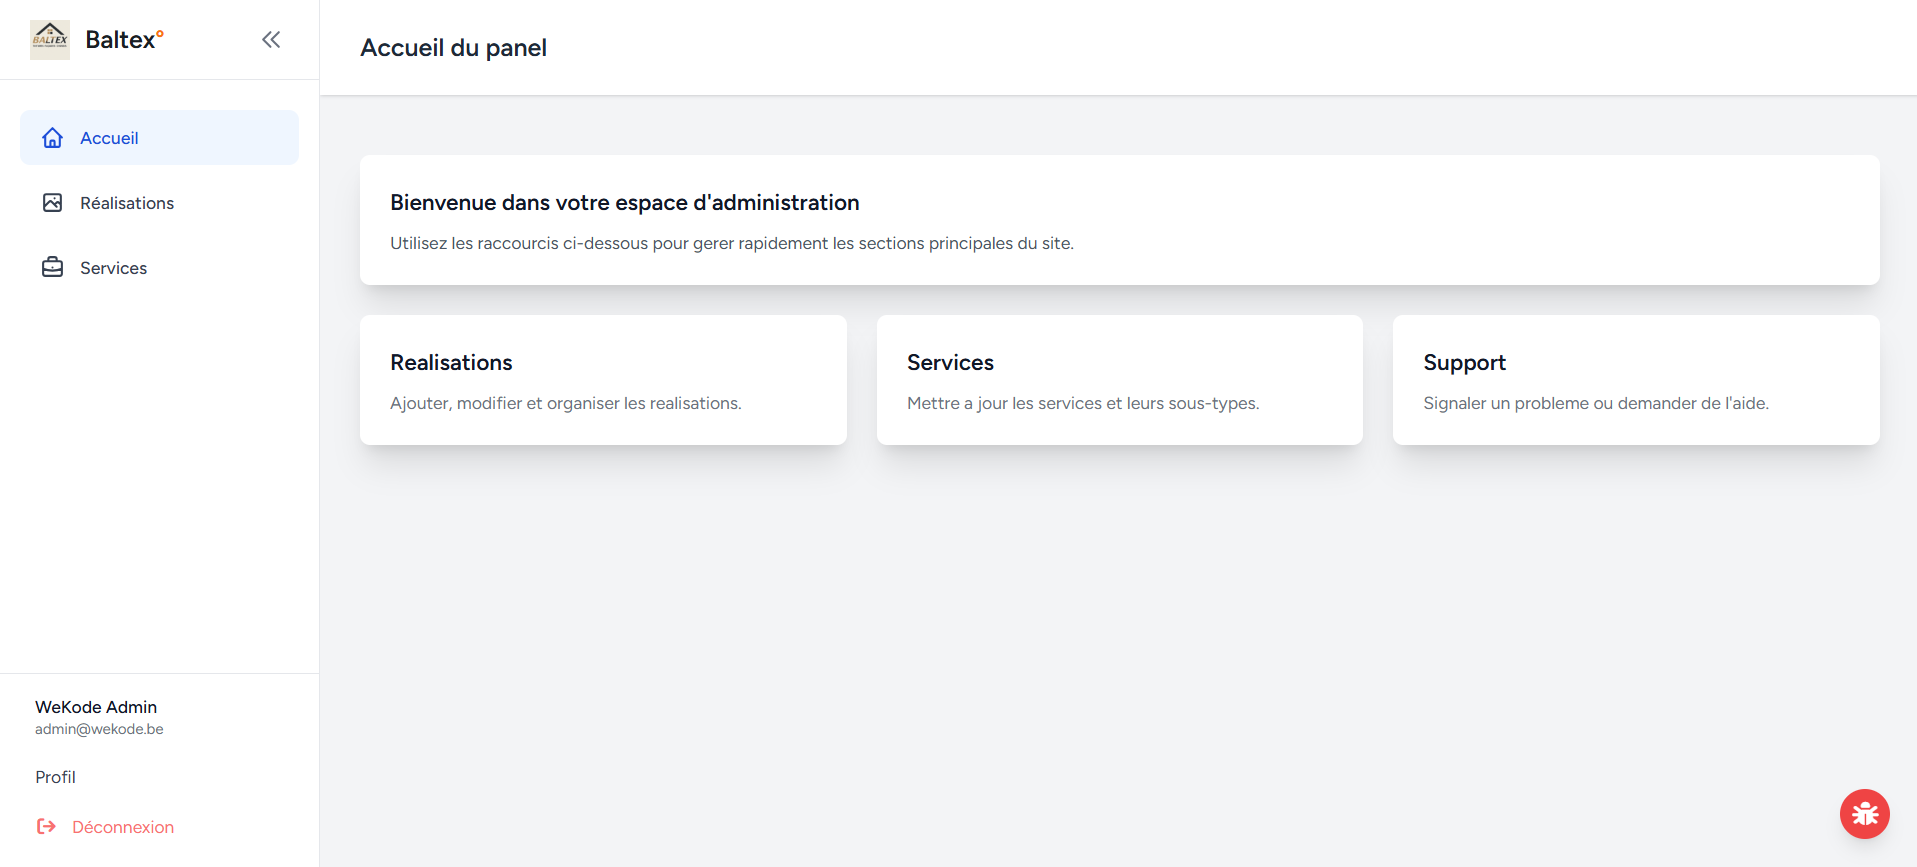Image resolution: width=1917 pixels, height=867 pixels.
Task: Open Services from the sidebar menu
Action: (114, 268)
